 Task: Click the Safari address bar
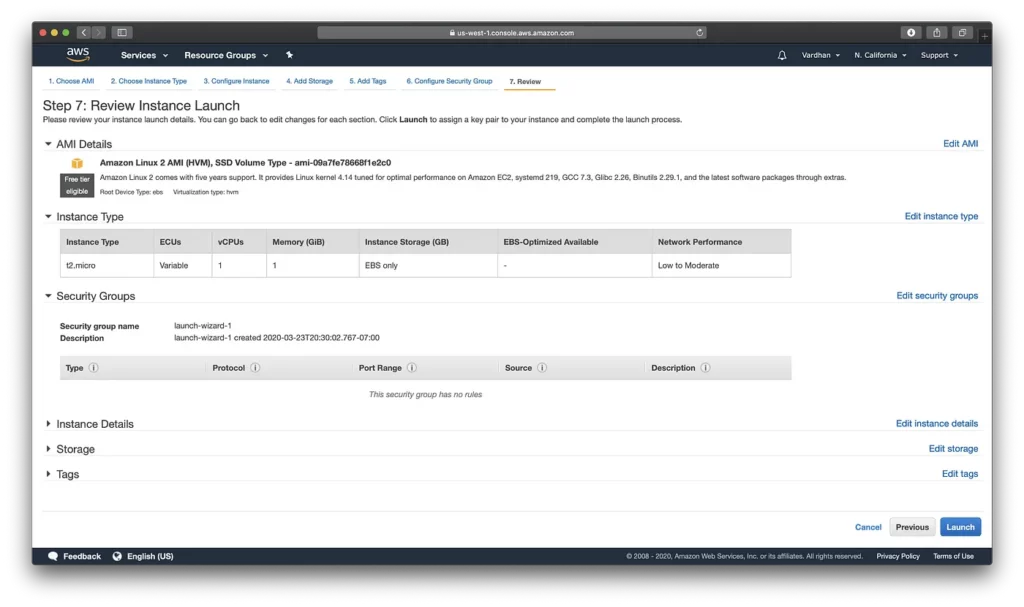point(511,33)
